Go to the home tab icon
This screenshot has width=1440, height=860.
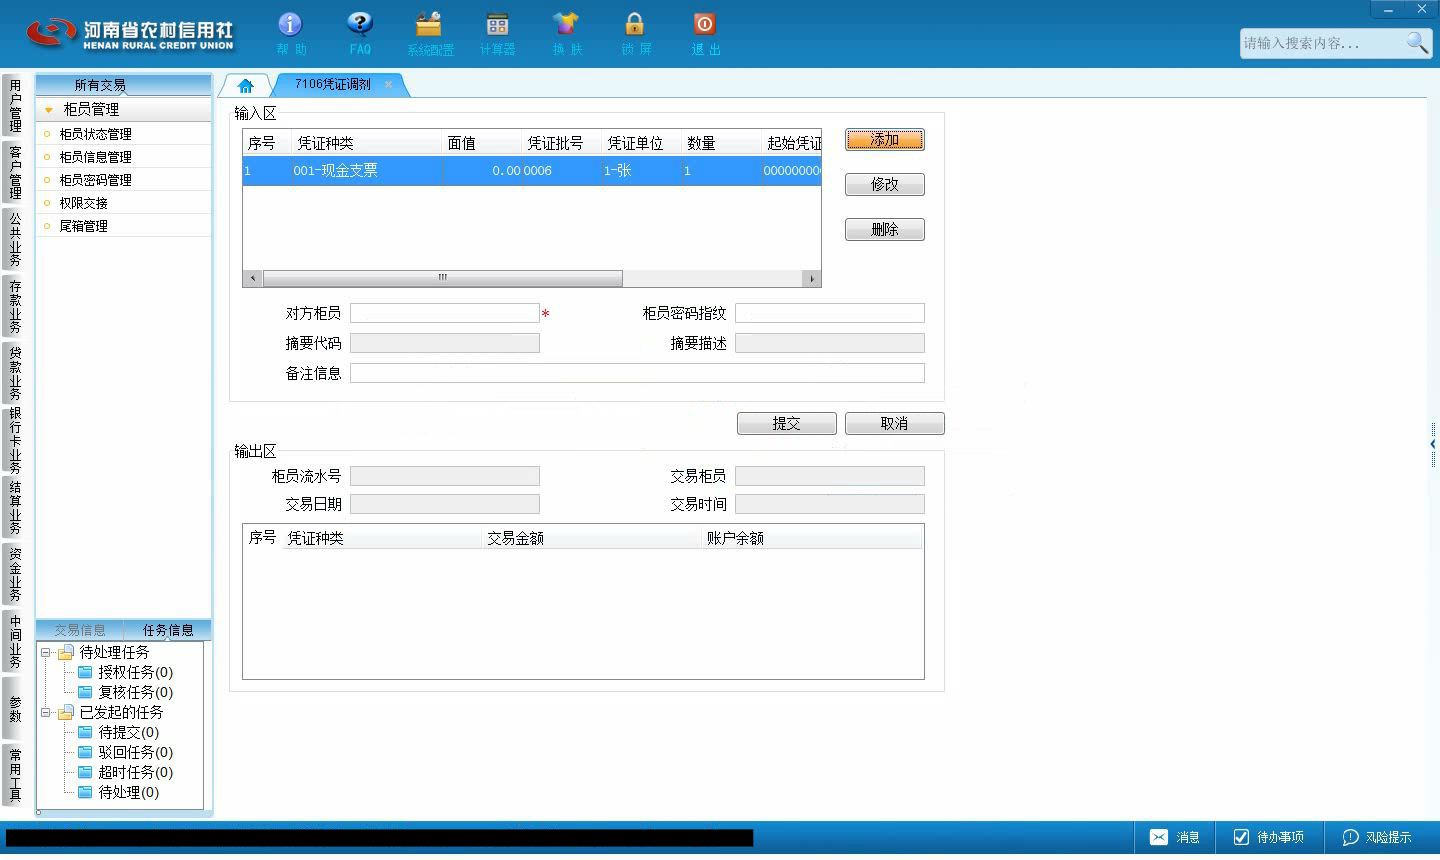(245, 86)
